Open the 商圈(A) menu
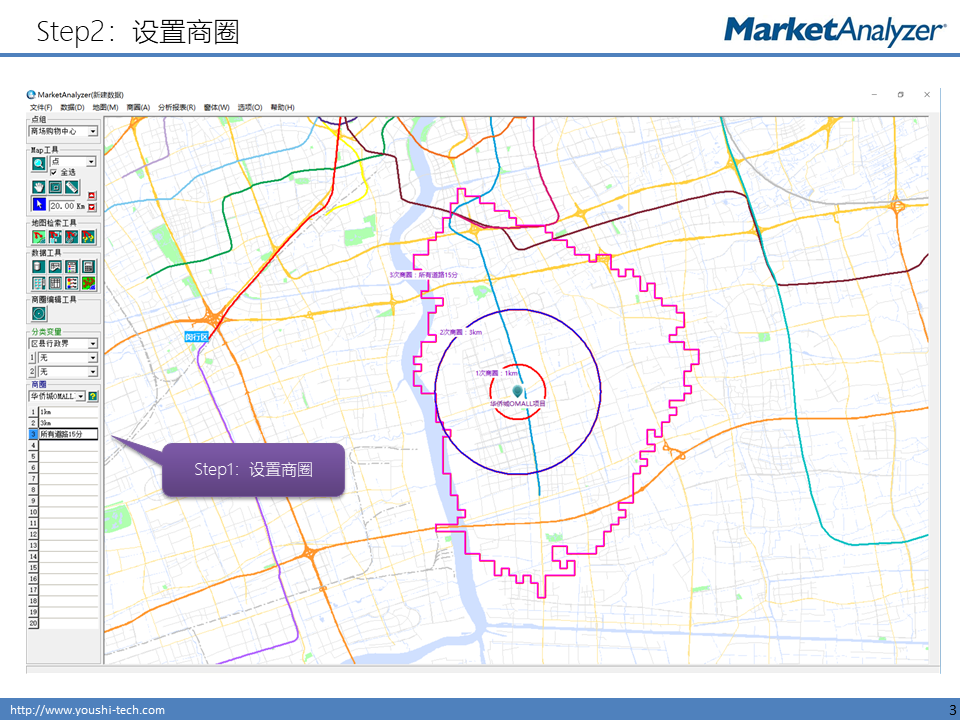960x720 pixels. [x=138, y=107]
